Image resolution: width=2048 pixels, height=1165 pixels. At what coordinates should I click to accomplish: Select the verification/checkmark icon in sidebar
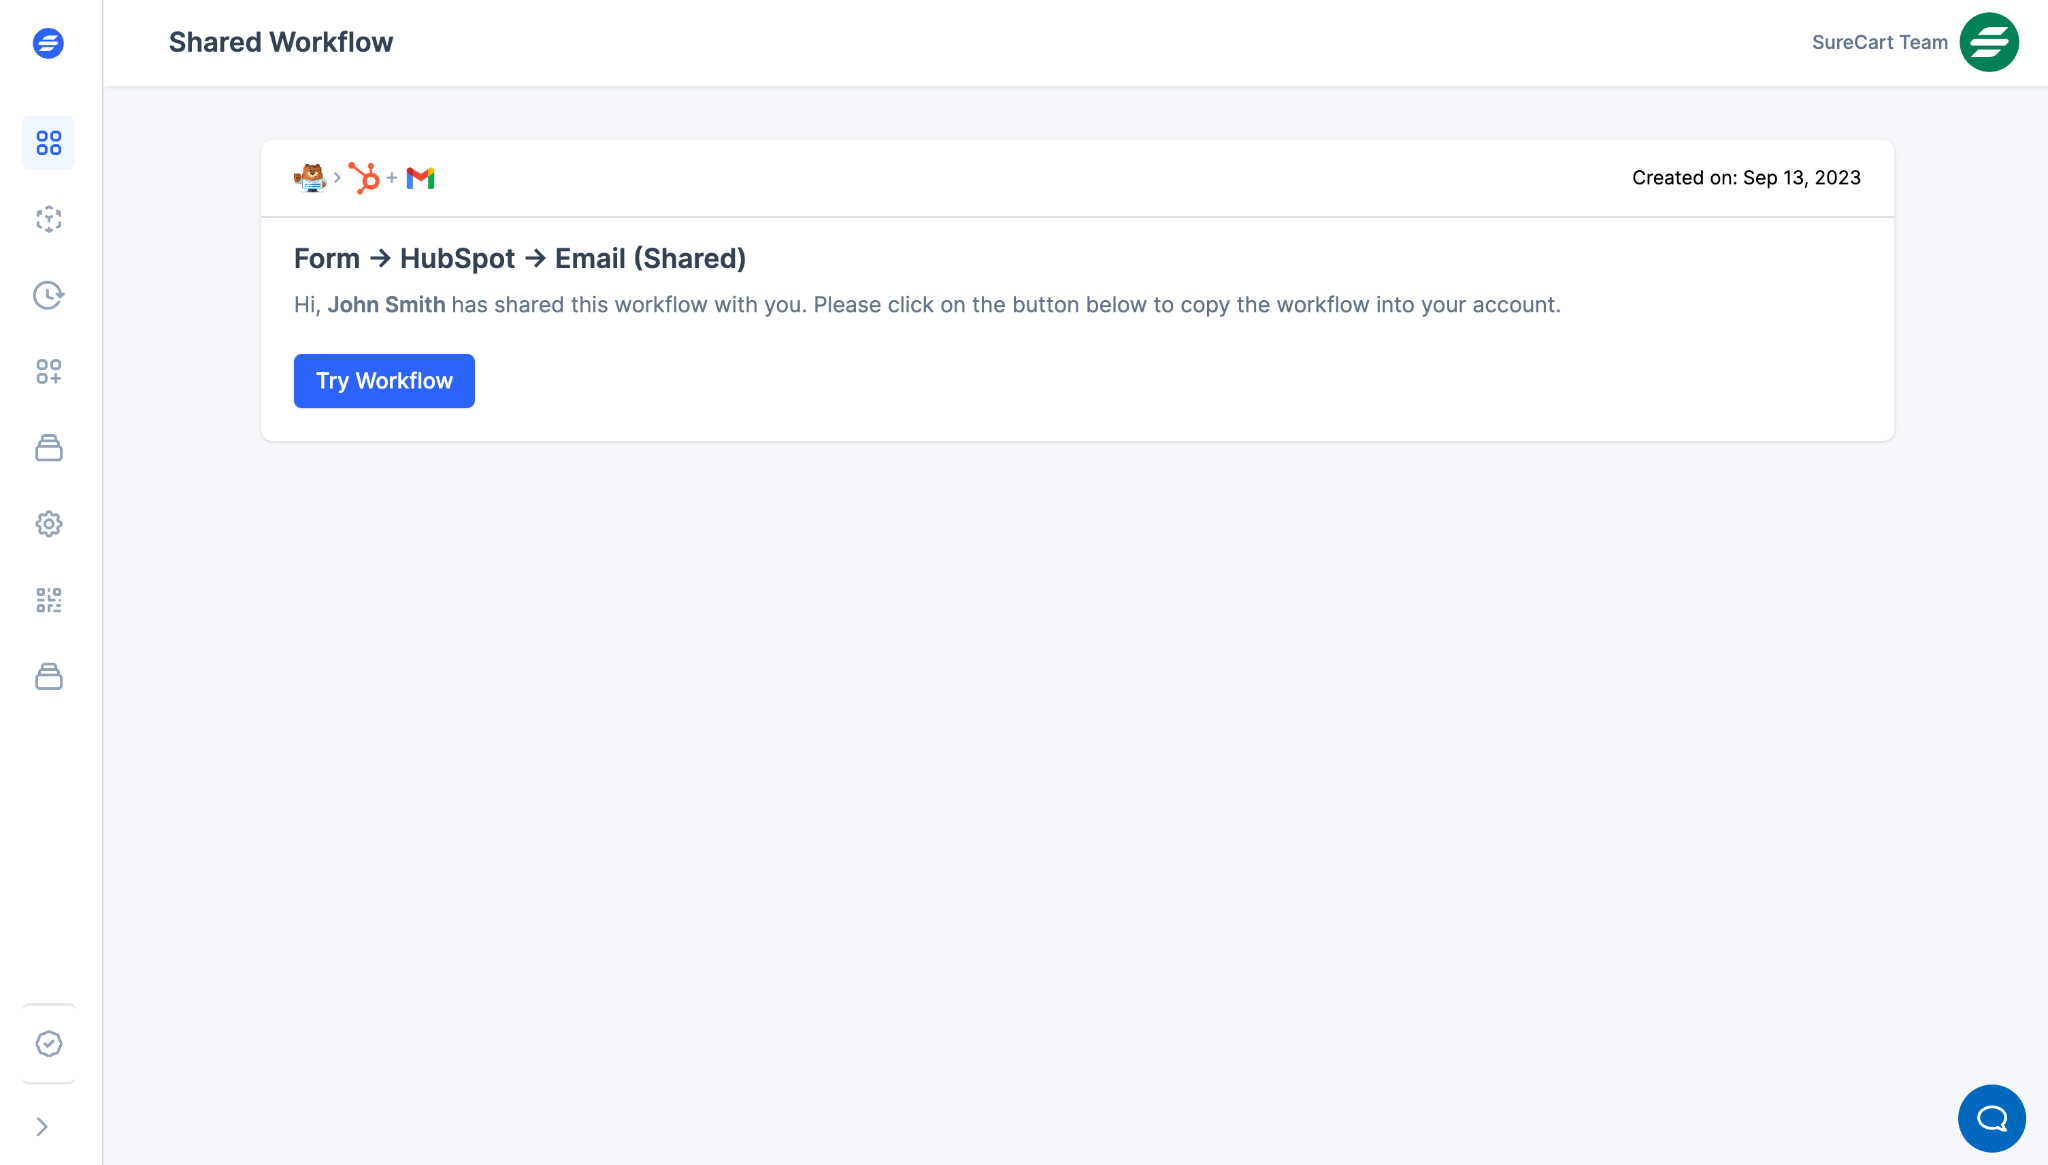click(49, 1044)
